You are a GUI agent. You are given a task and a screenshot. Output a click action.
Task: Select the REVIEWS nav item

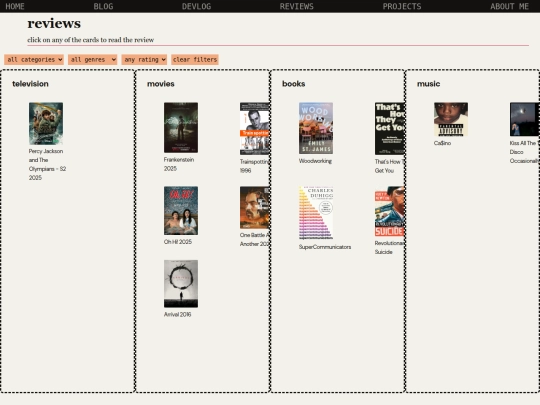(x=297, y=6)
